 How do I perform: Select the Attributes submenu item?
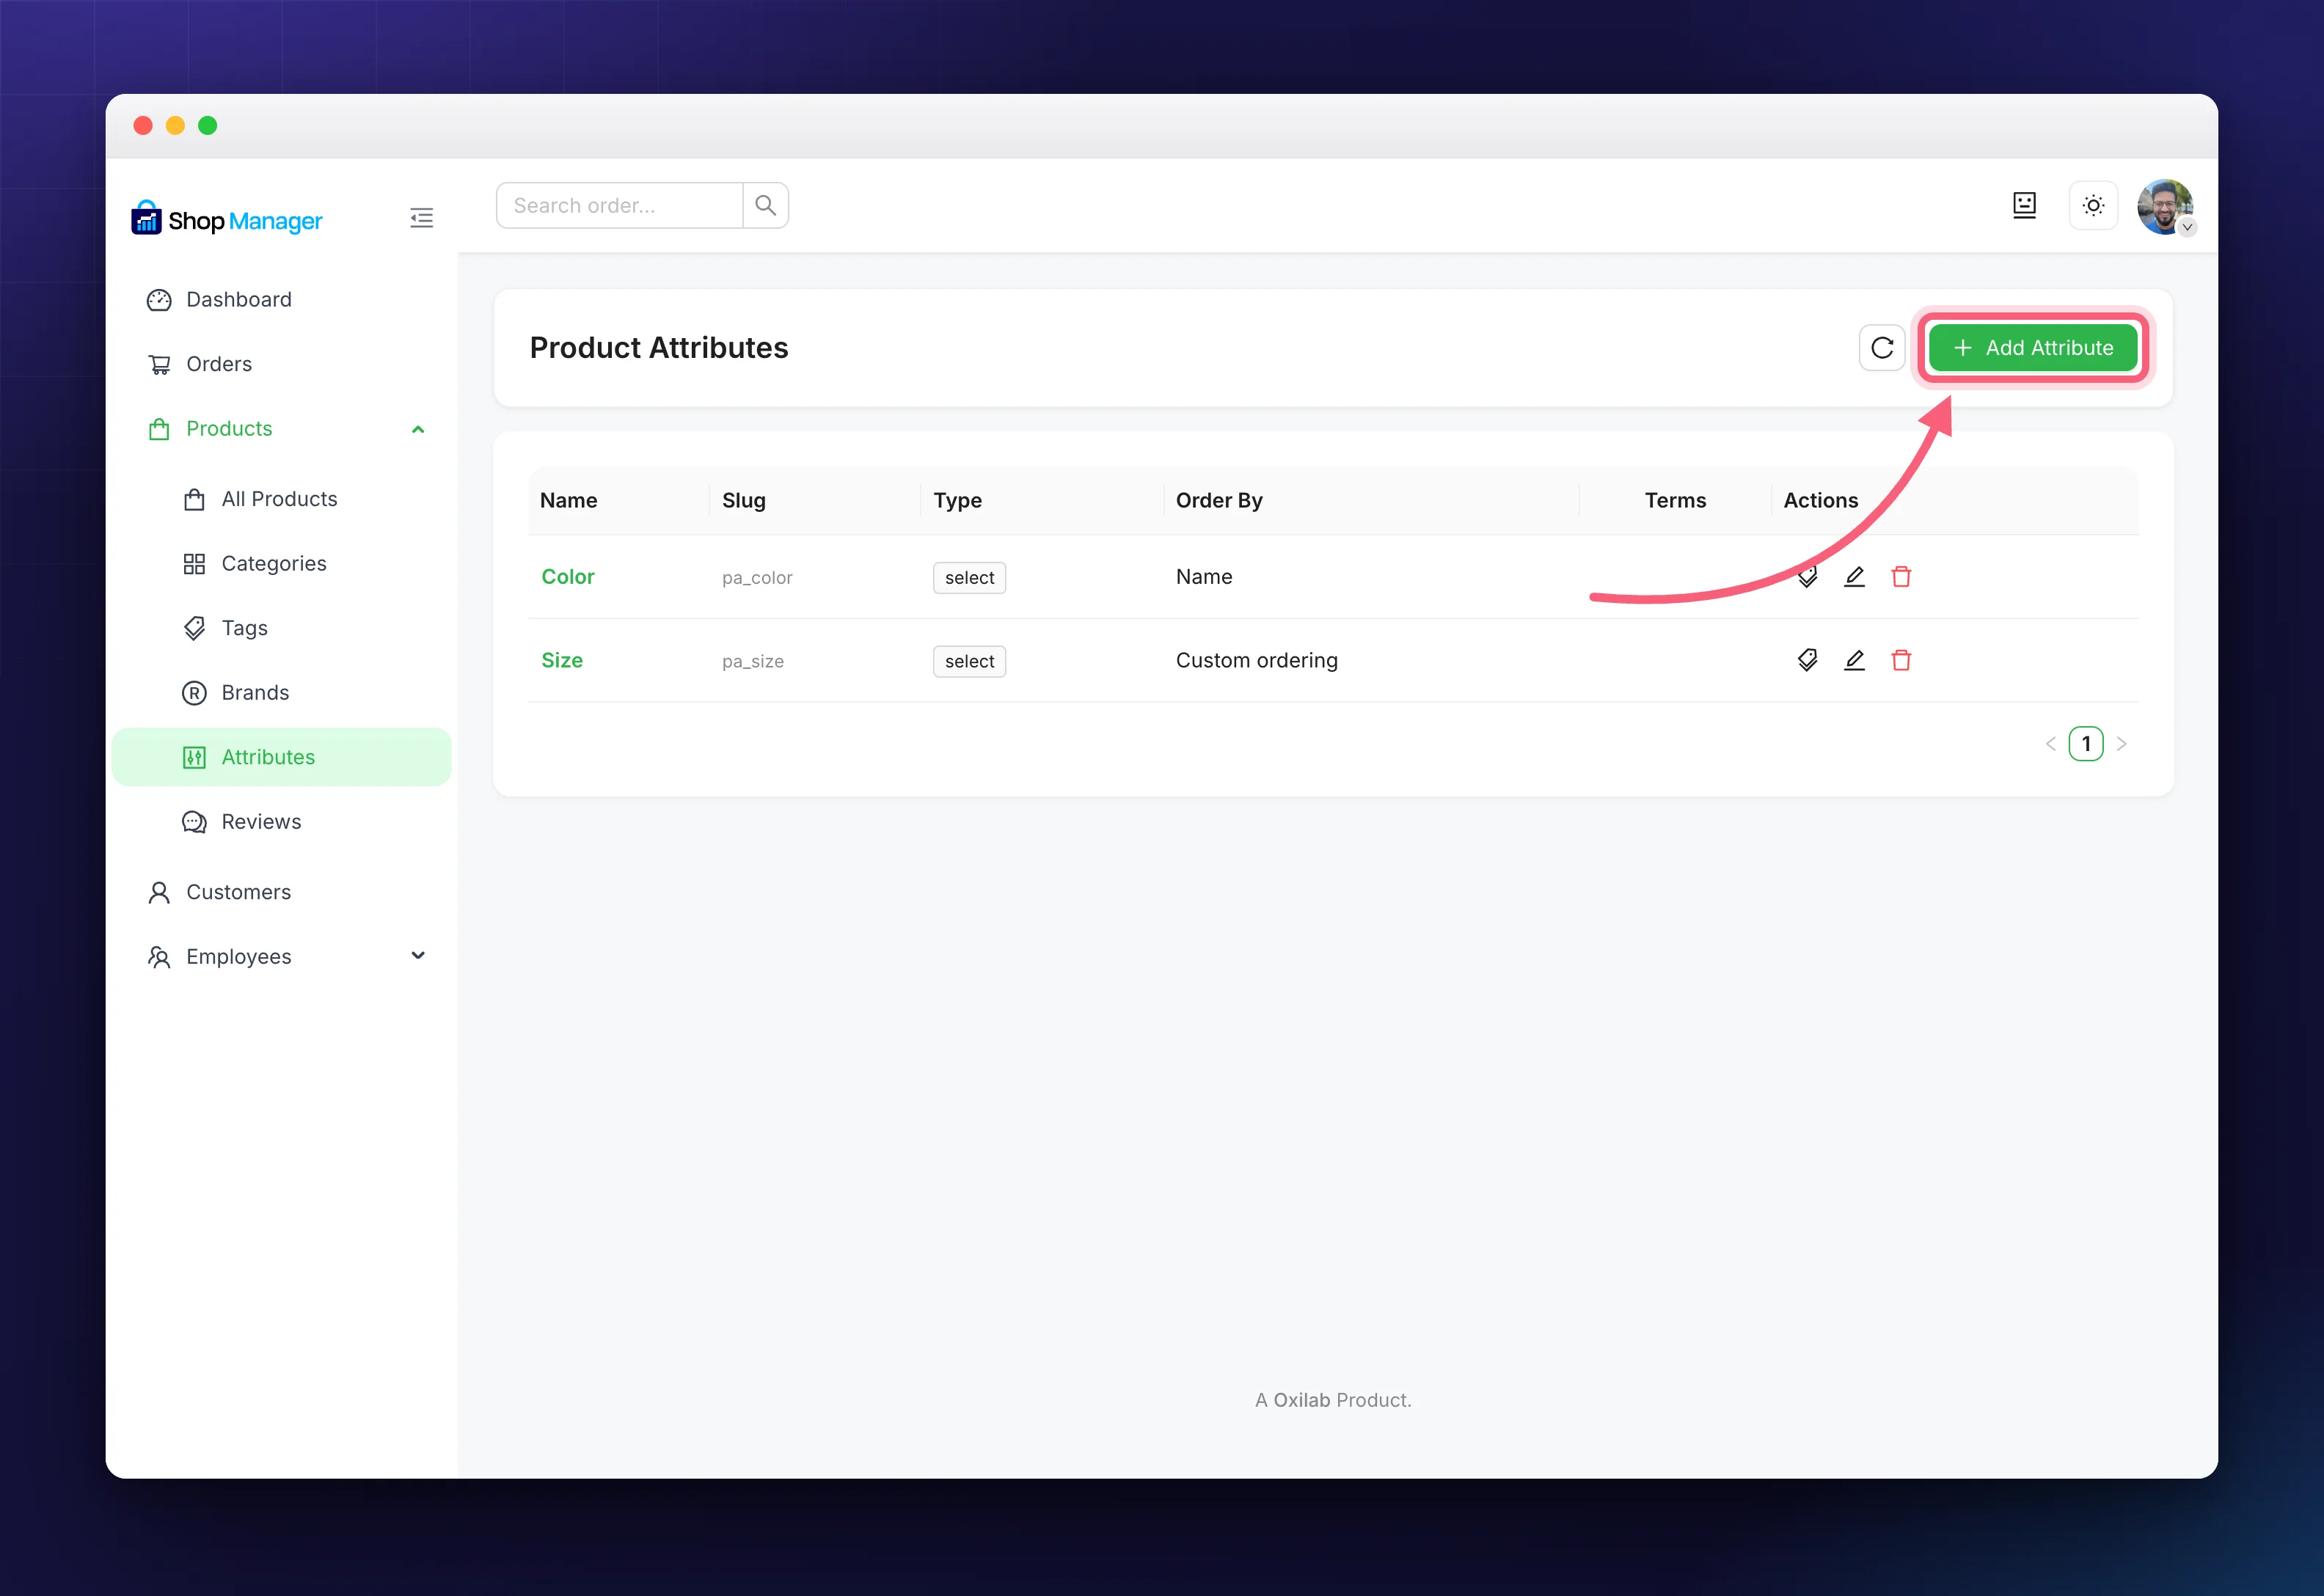click(282, 757)
